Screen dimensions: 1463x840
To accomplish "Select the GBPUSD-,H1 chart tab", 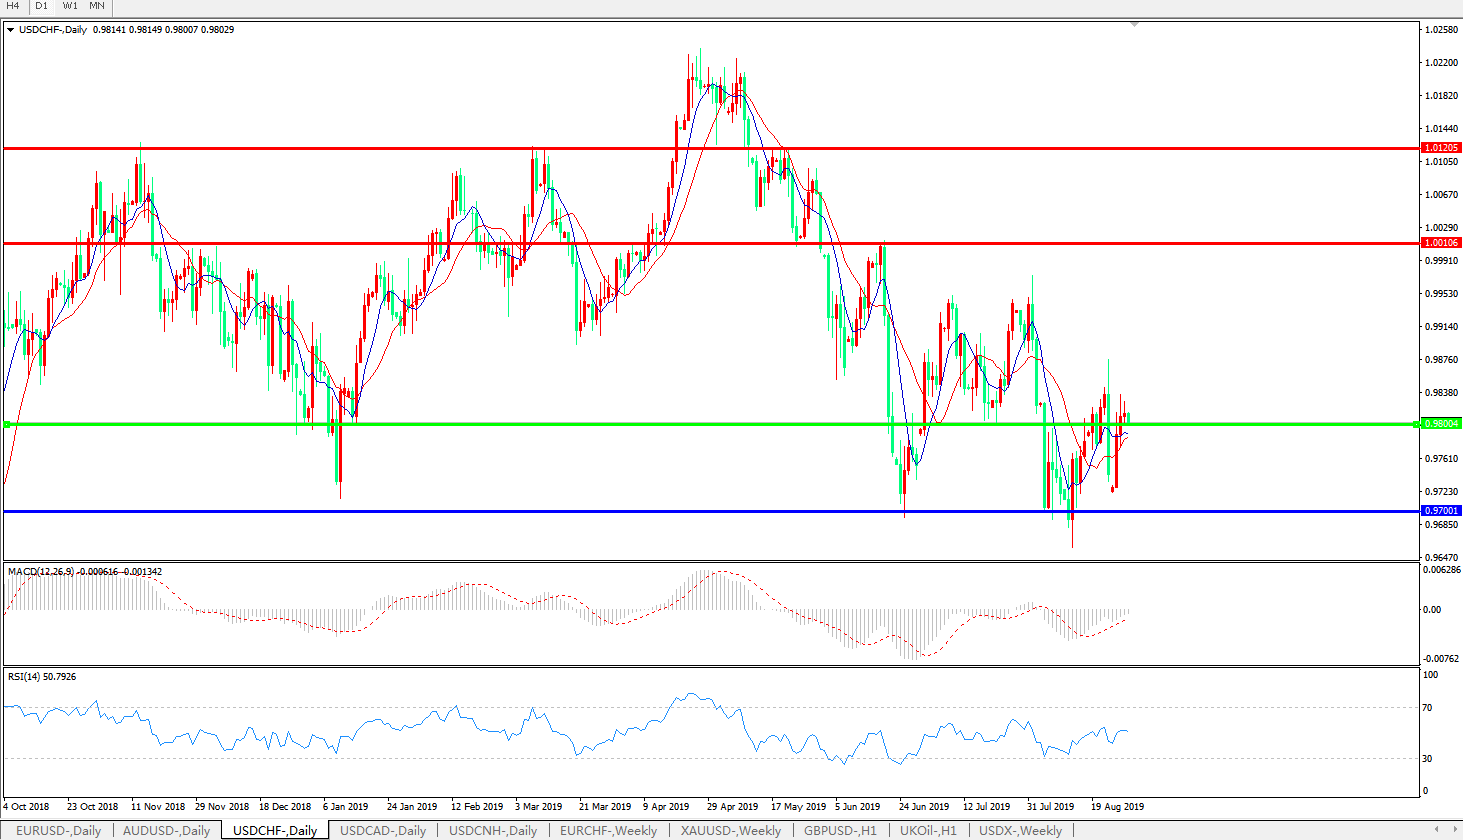I will coord(840,830).
